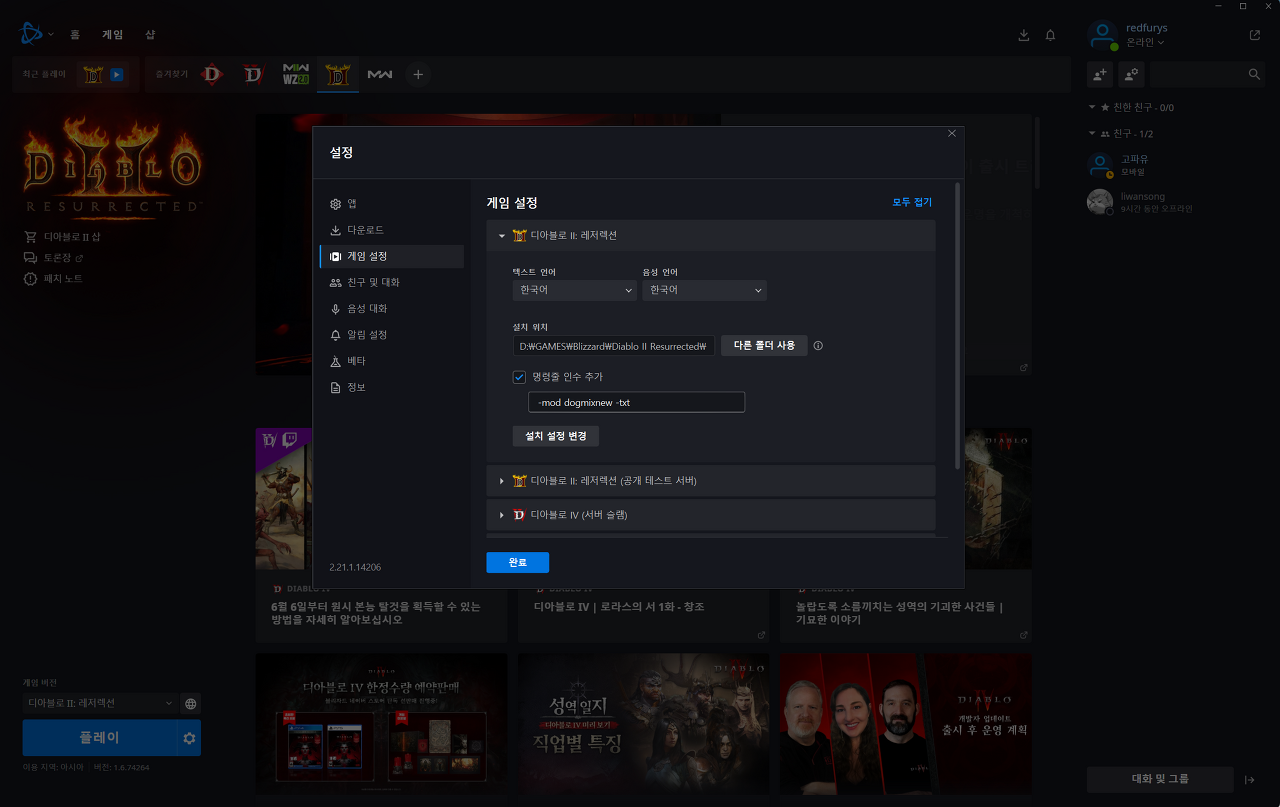This screenshot has width=1280, height=807.
Task: Open redfurys profile avatar
Action: coord(1102,35)
